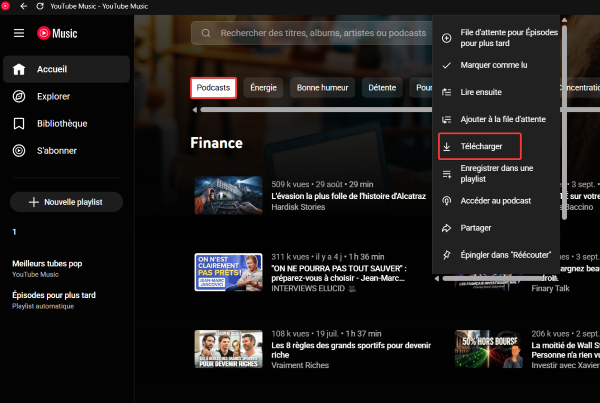The height and width of the screenshot is (403, 600).
Task: Select File d'attente pour Épisodes pour plus tard
Action: coord(496,38)
